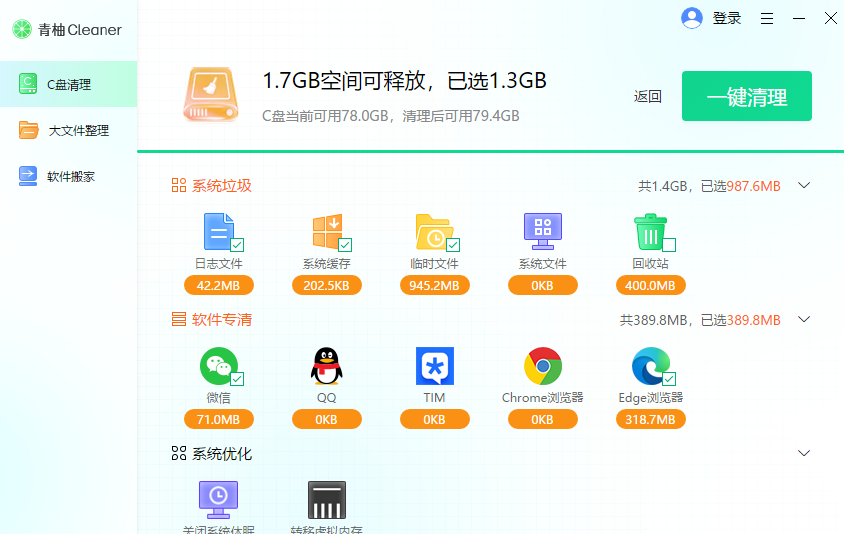Click the 系统缓存 Windows icon
Viewport: 844px width, 534px height.
coord(327,231)
